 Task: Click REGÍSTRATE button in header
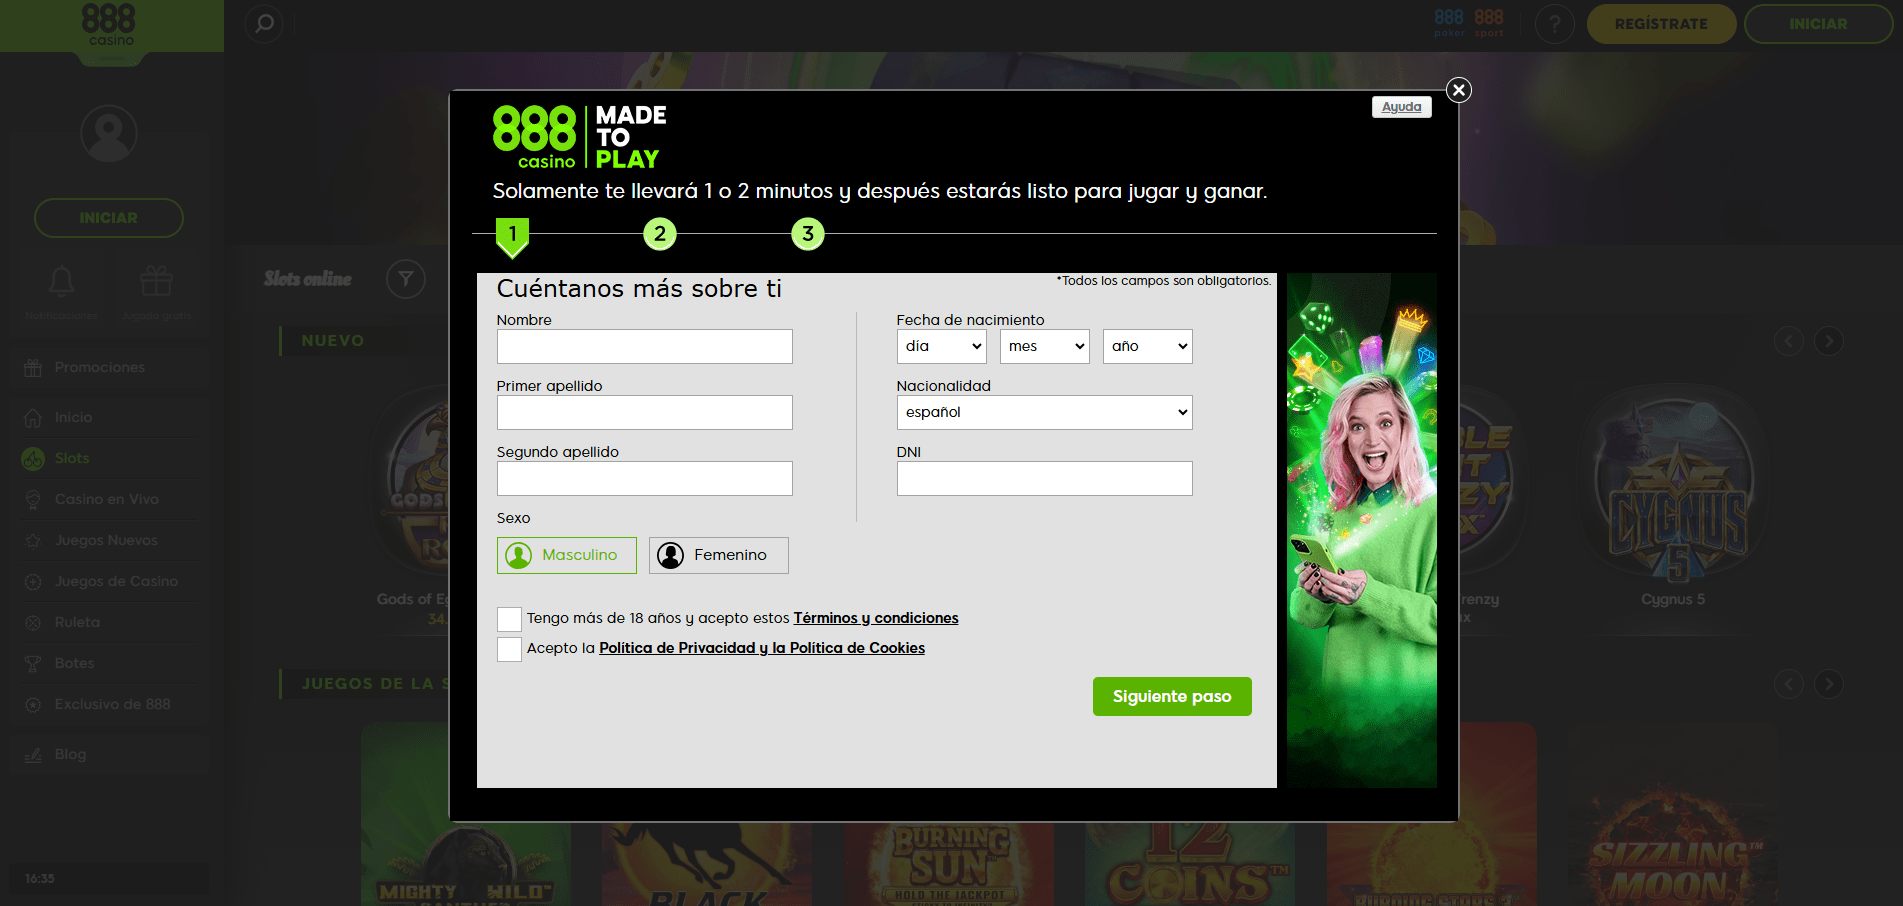point(1661,24)
